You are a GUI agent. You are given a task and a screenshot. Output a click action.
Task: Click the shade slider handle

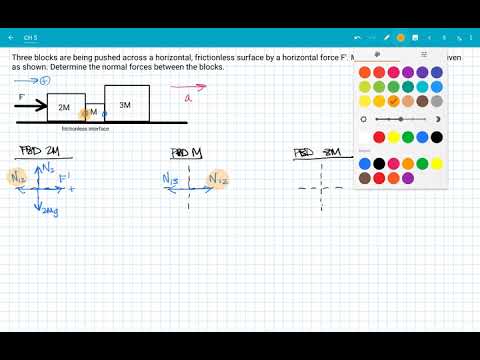401,119
